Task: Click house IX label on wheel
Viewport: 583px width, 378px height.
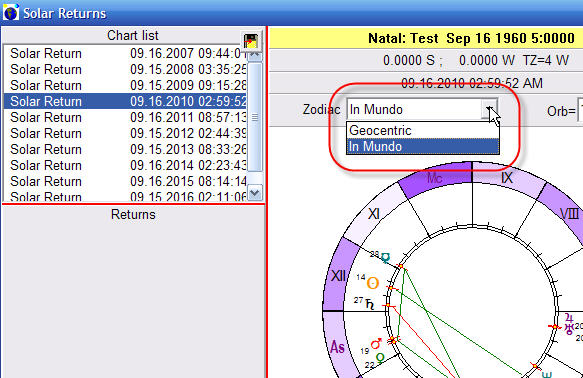Action: click(x=507, y=178)
